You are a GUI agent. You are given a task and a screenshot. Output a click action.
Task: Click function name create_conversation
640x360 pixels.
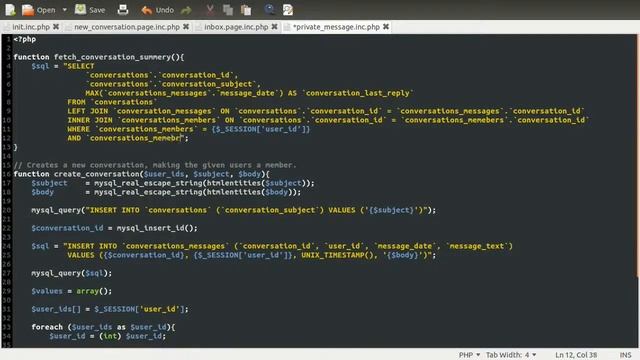[x=96, y=174]
